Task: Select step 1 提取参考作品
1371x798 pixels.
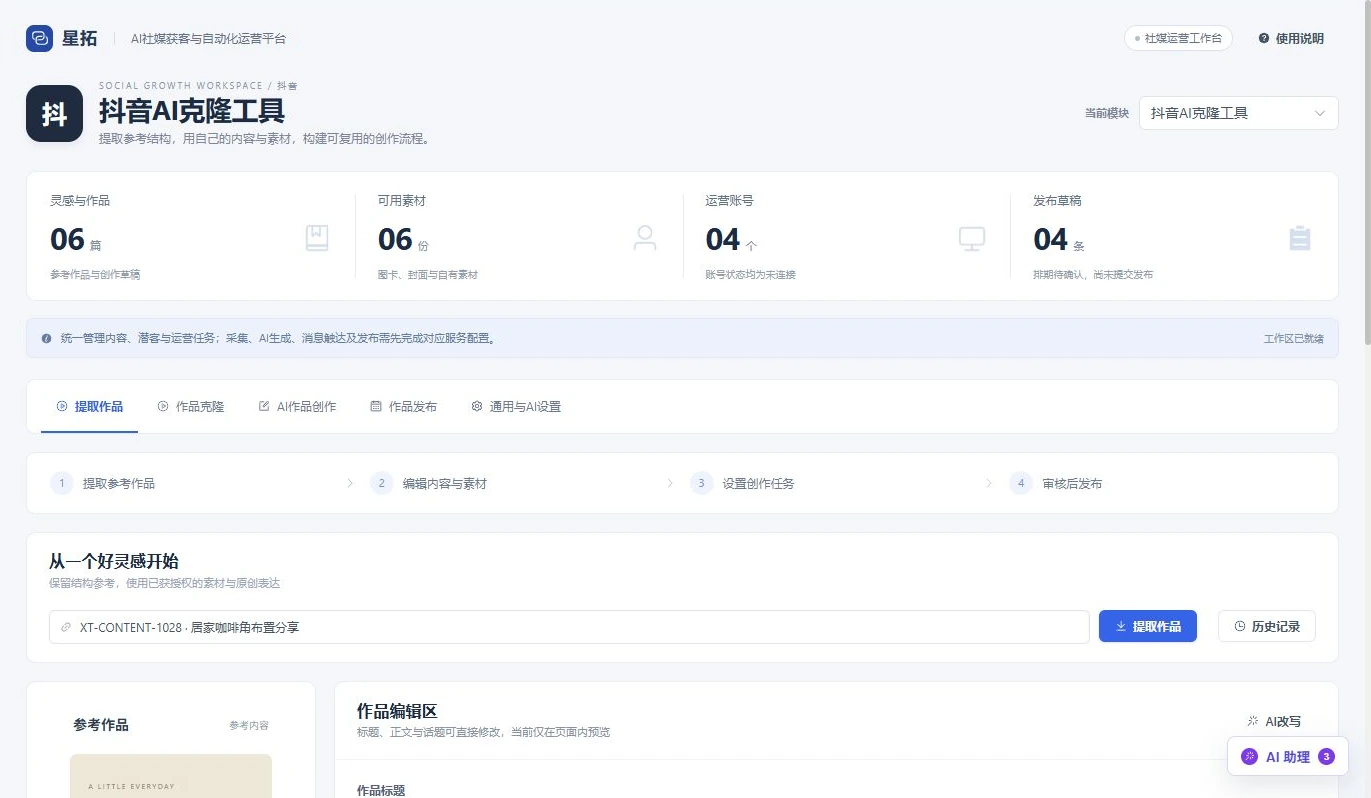Action: 103,483
